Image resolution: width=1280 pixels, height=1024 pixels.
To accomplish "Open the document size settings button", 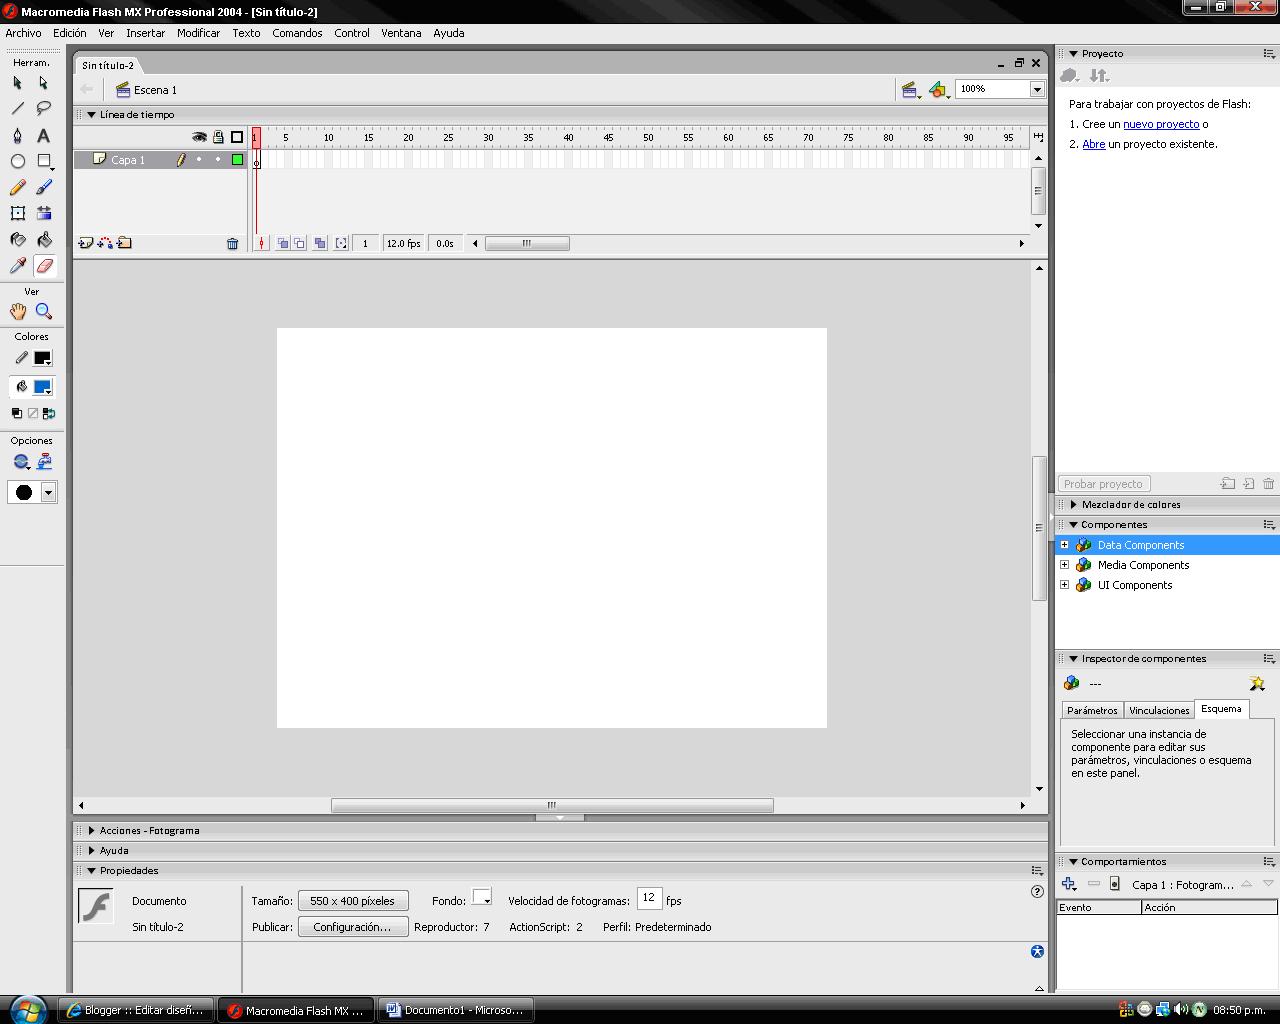I will [x=352, y=900].
